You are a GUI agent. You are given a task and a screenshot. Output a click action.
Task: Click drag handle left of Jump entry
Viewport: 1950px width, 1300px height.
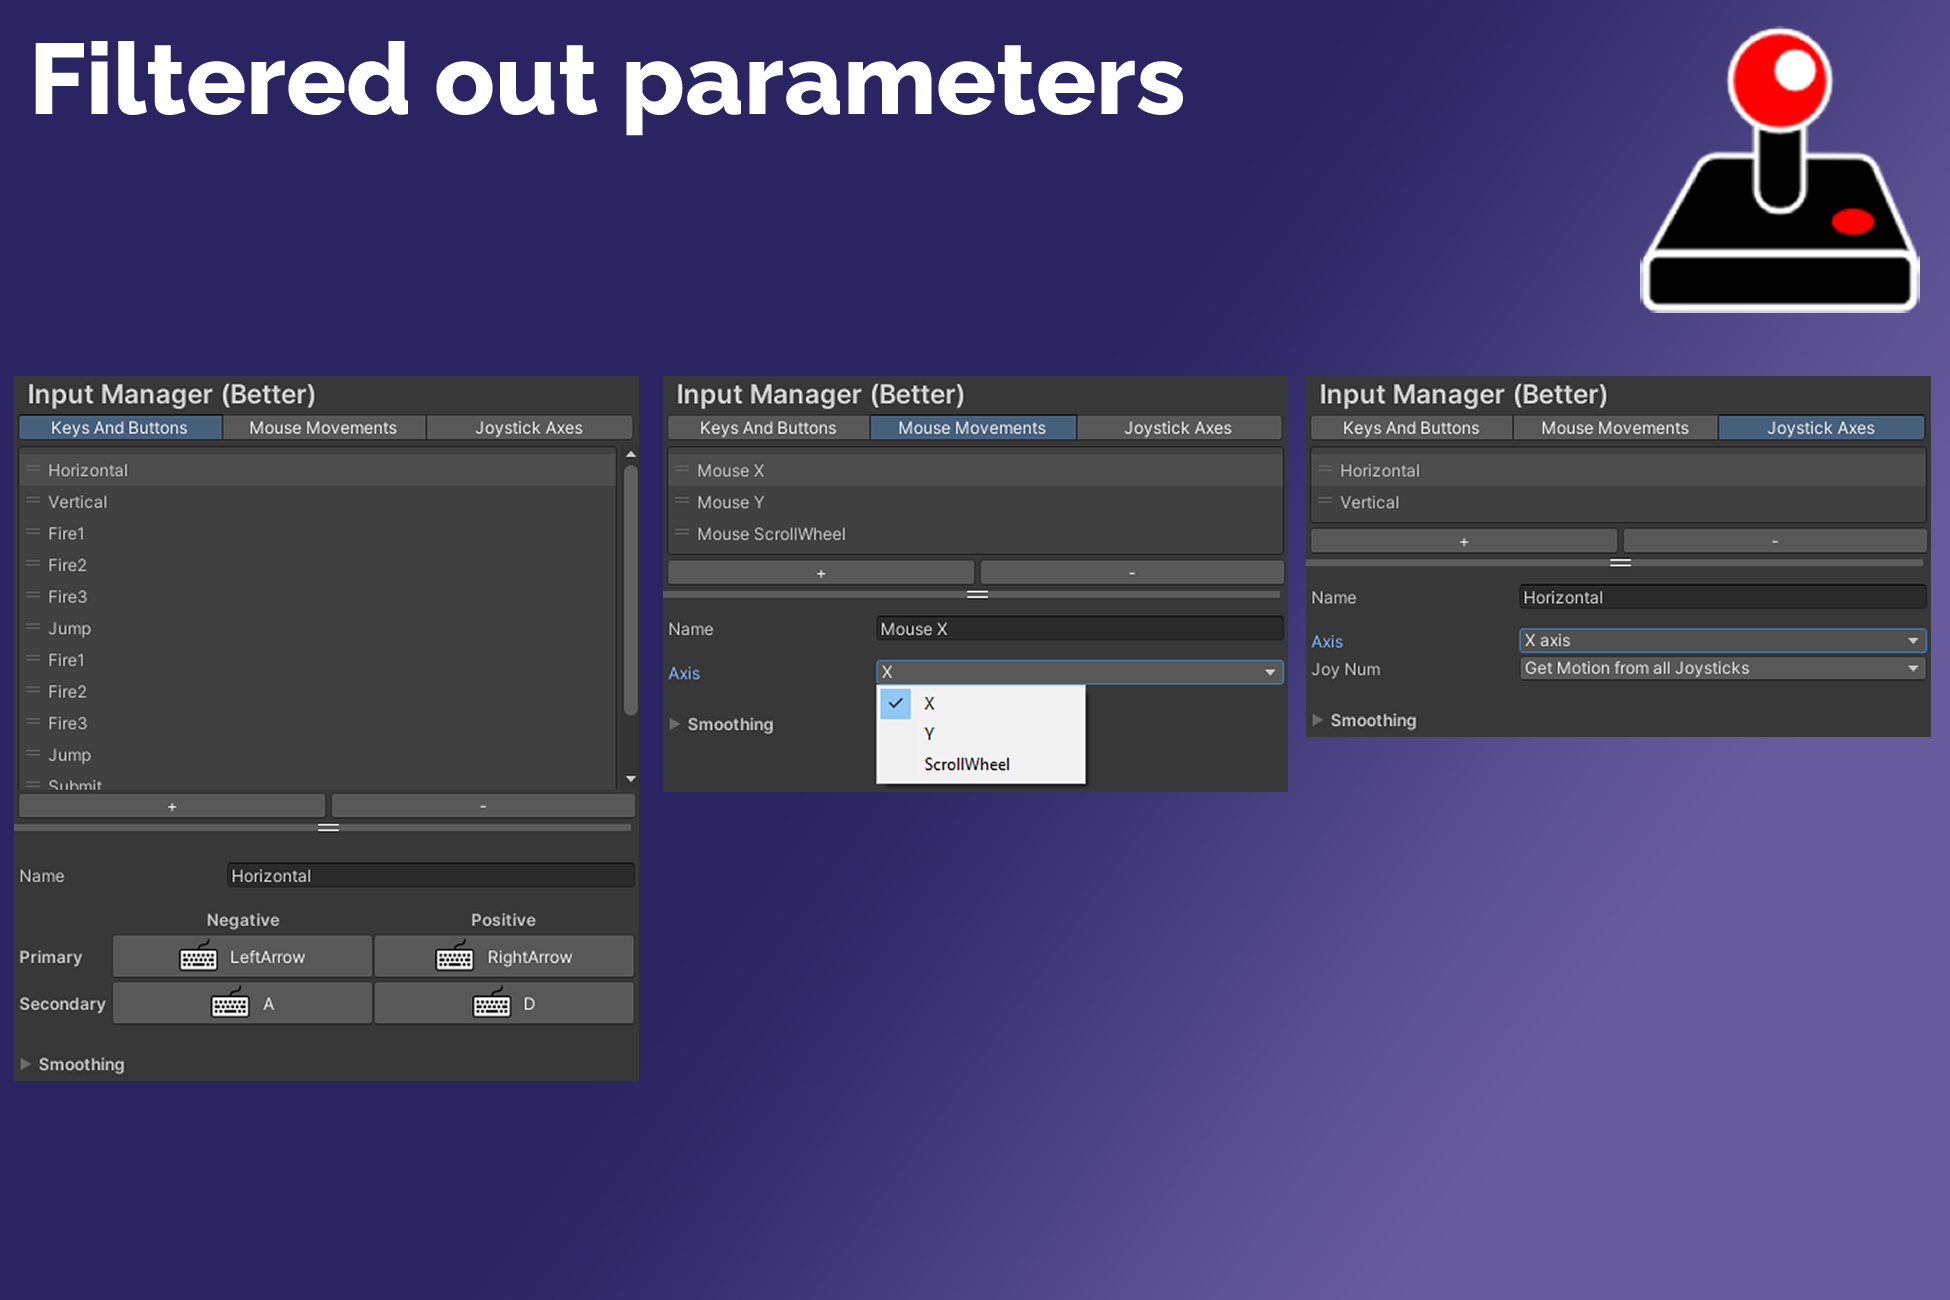point(33,627)
